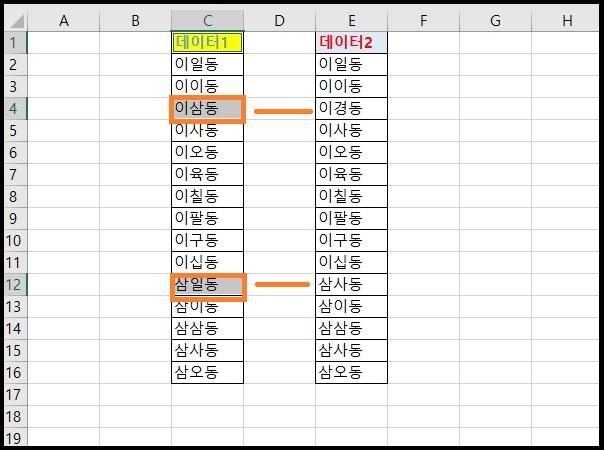Select 삼오동 cell in column E
604x450 pixels.
coord(351,373)
